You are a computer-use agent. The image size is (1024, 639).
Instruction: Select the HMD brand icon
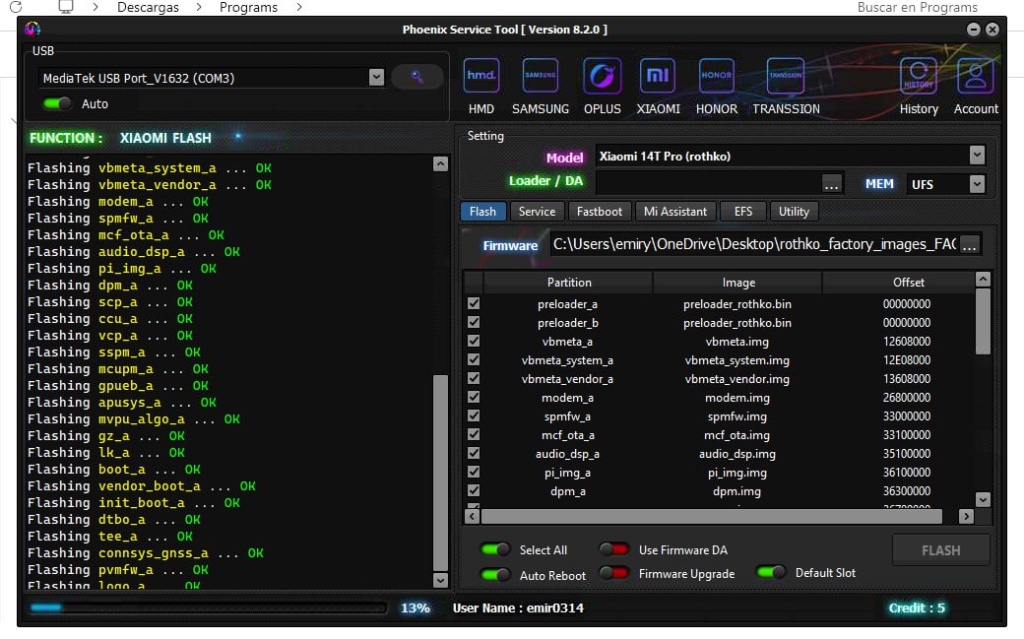pos(481,78)
